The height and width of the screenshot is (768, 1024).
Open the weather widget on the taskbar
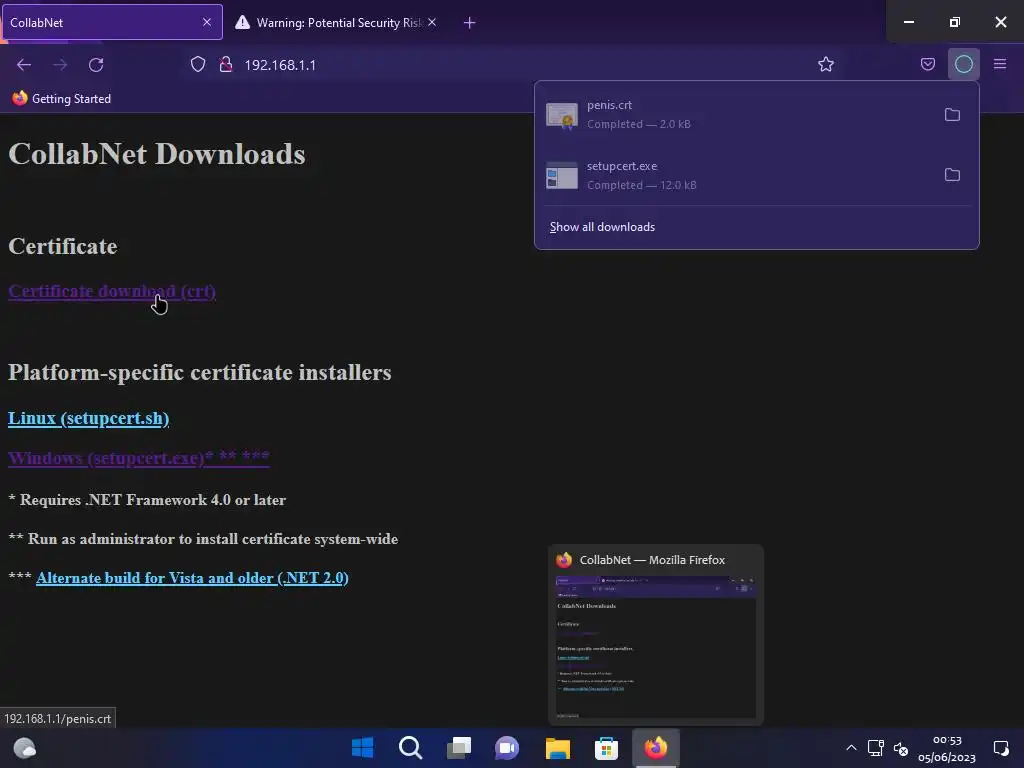pos(25,748)
